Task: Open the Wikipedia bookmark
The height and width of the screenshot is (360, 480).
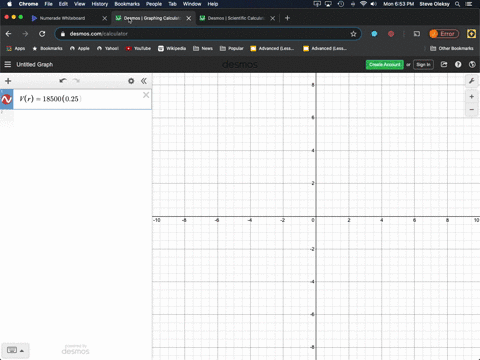Action: (x=172, y=48)
